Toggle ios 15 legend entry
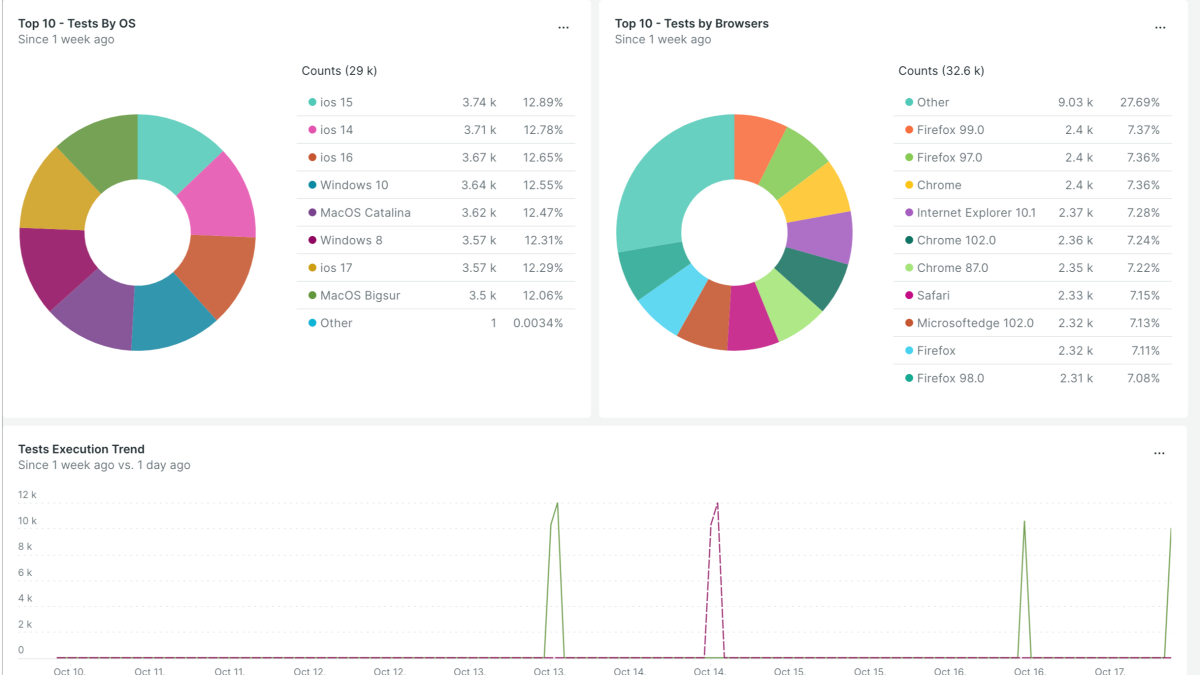 (336, 102)
